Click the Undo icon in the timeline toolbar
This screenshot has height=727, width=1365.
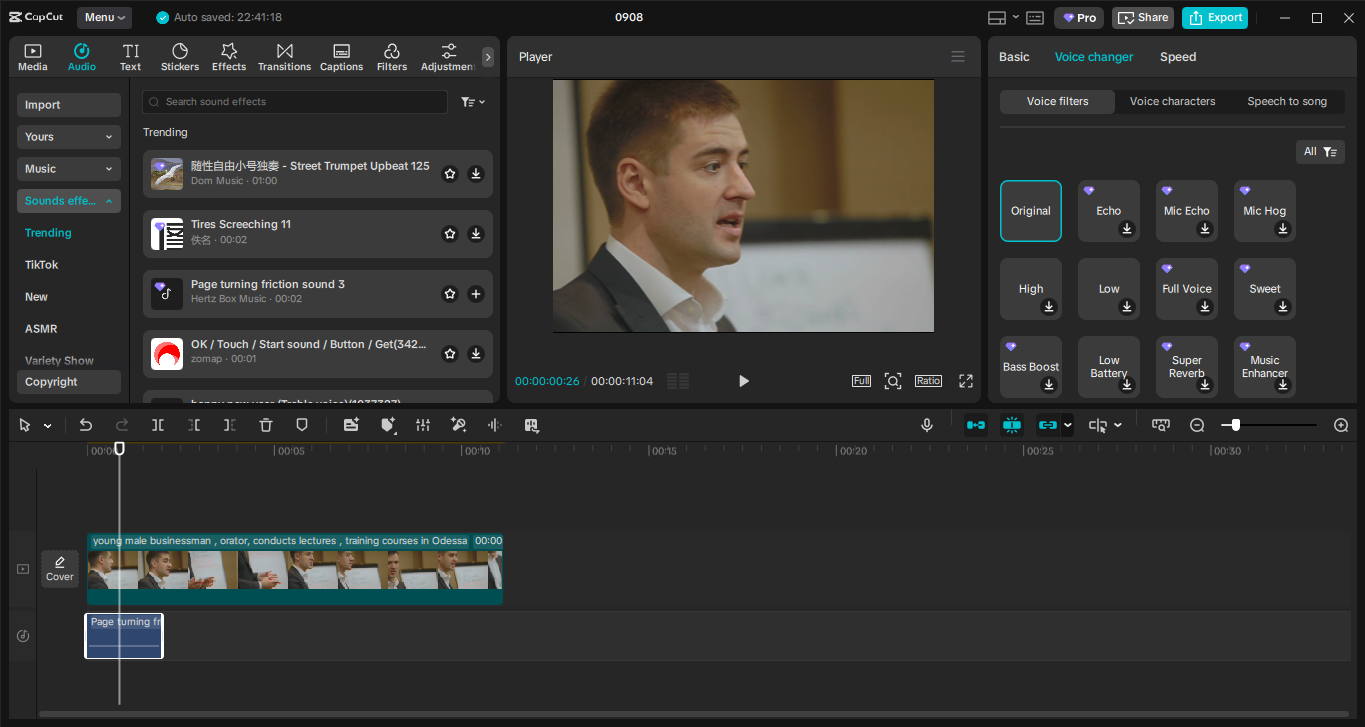(85, 425)
